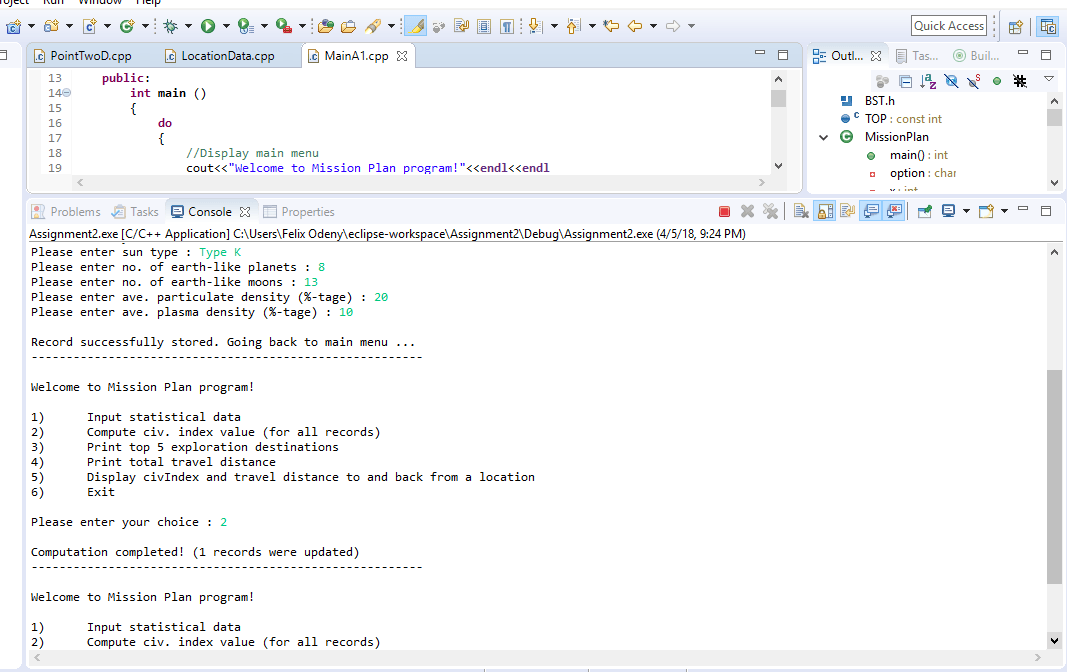Toggle Show Console When Standard Out Changes
Viewport: 1067px width, 672px height.
point(871,212)
